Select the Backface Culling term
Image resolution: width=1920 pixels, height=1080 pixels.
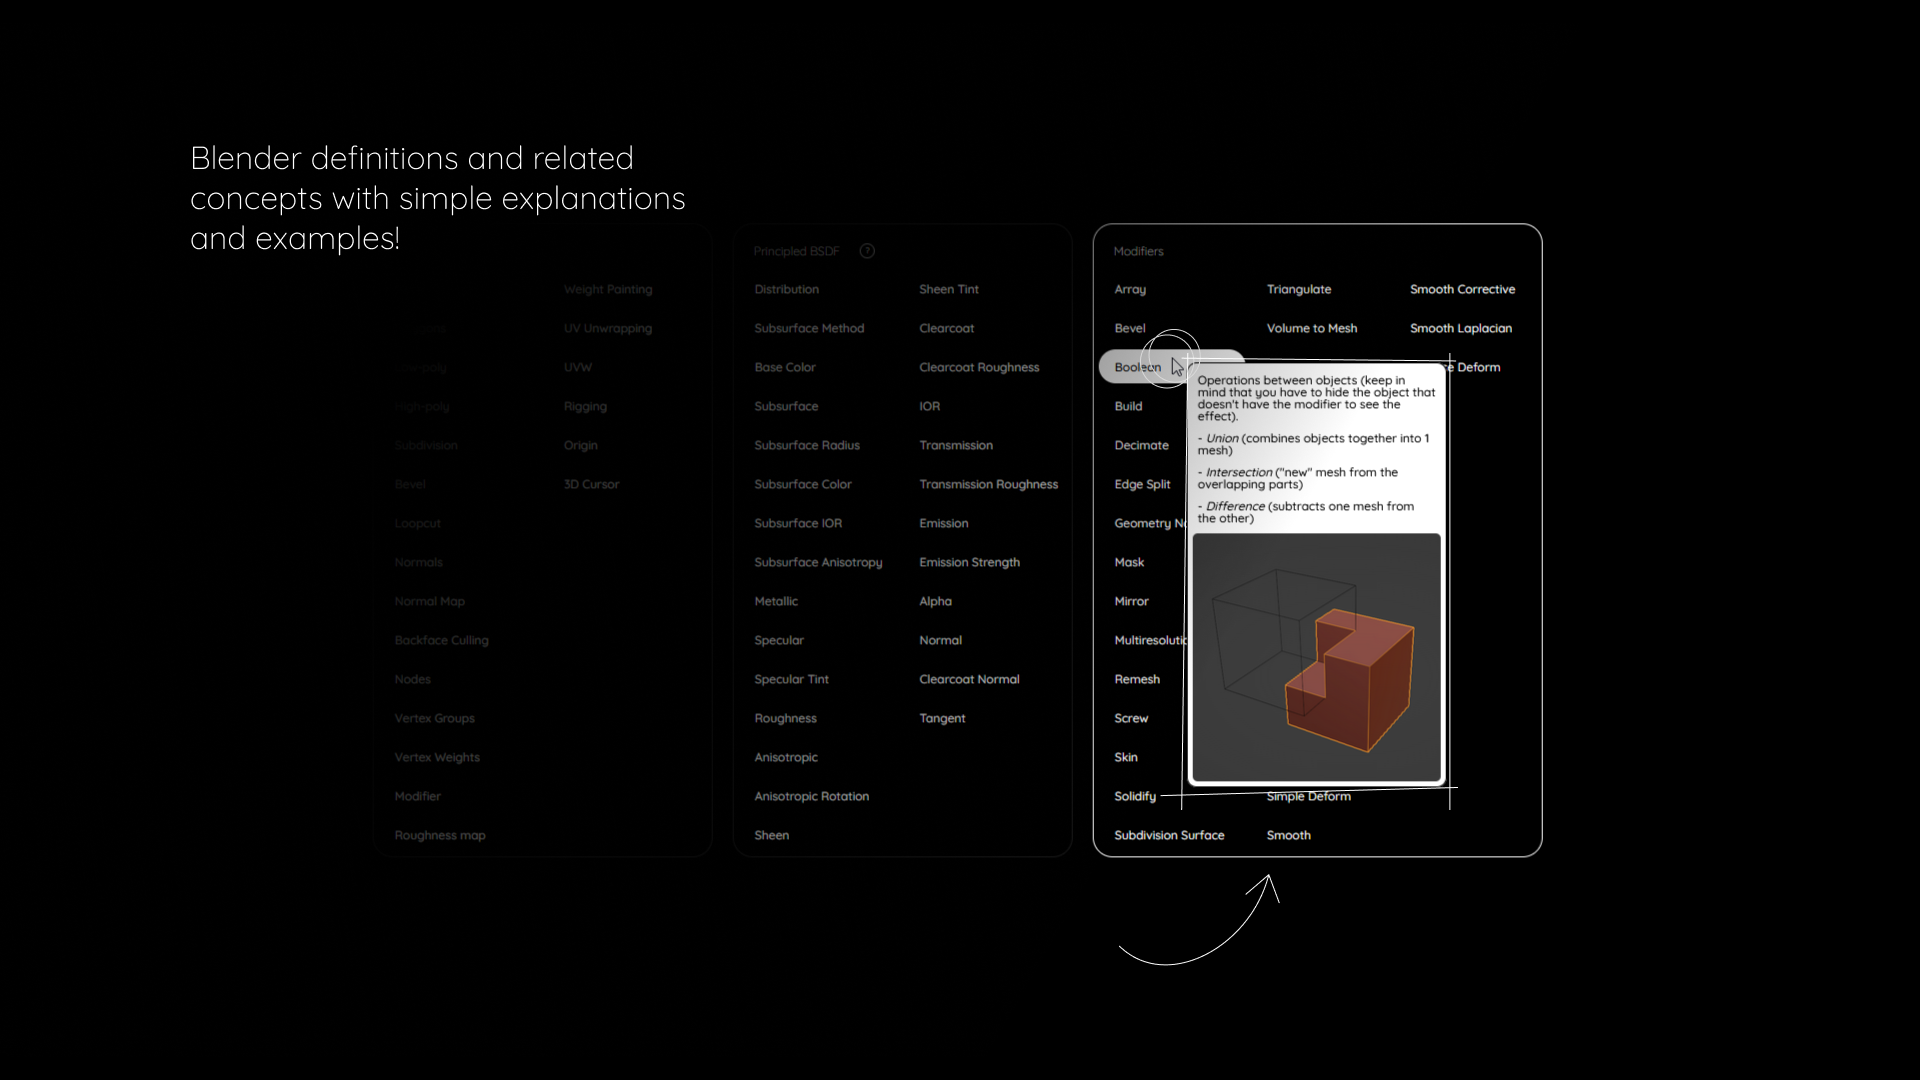pos(441,640)
